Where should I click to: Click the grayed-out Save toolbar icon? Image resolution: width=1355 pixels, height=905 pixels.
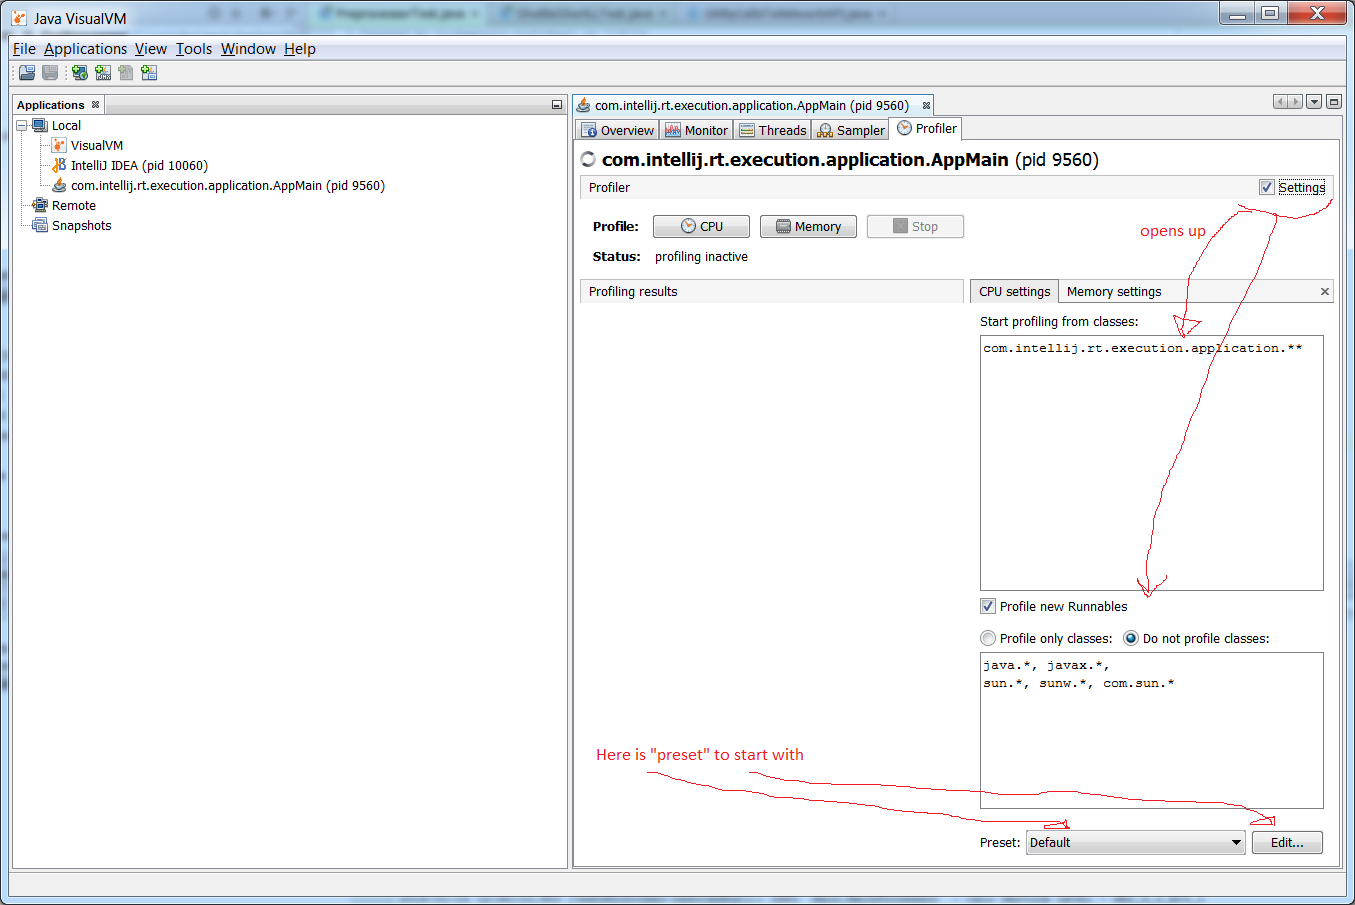[50, 73]
